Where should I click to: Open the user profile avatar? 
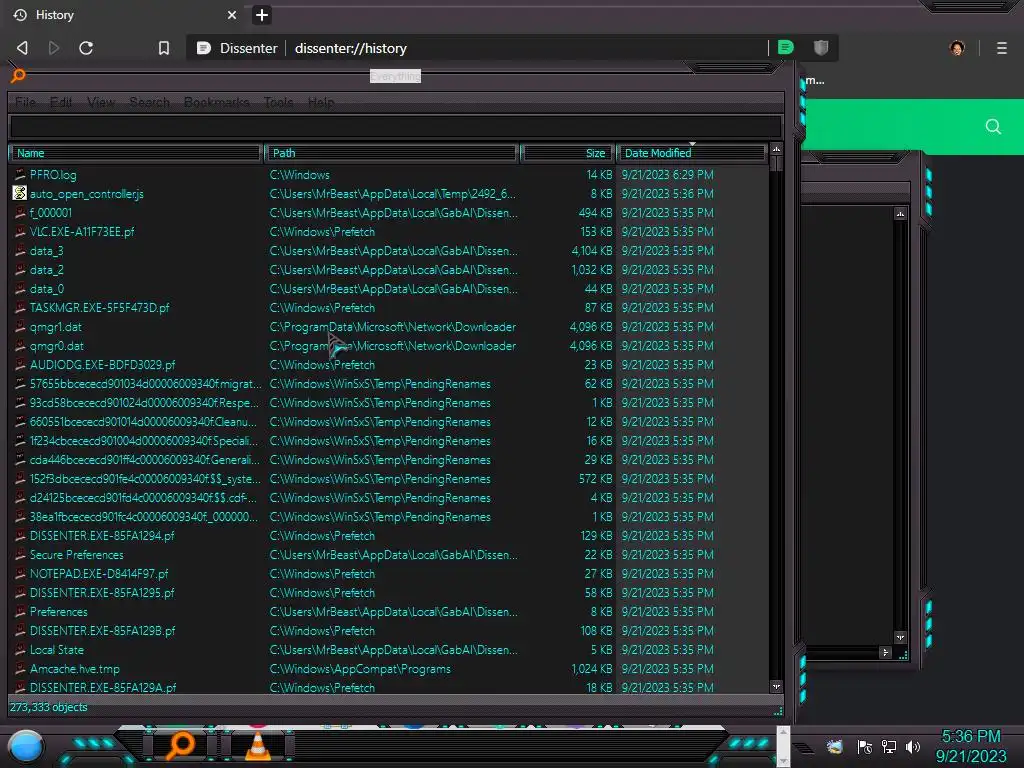pyautogui.click(x=957, y=48)
